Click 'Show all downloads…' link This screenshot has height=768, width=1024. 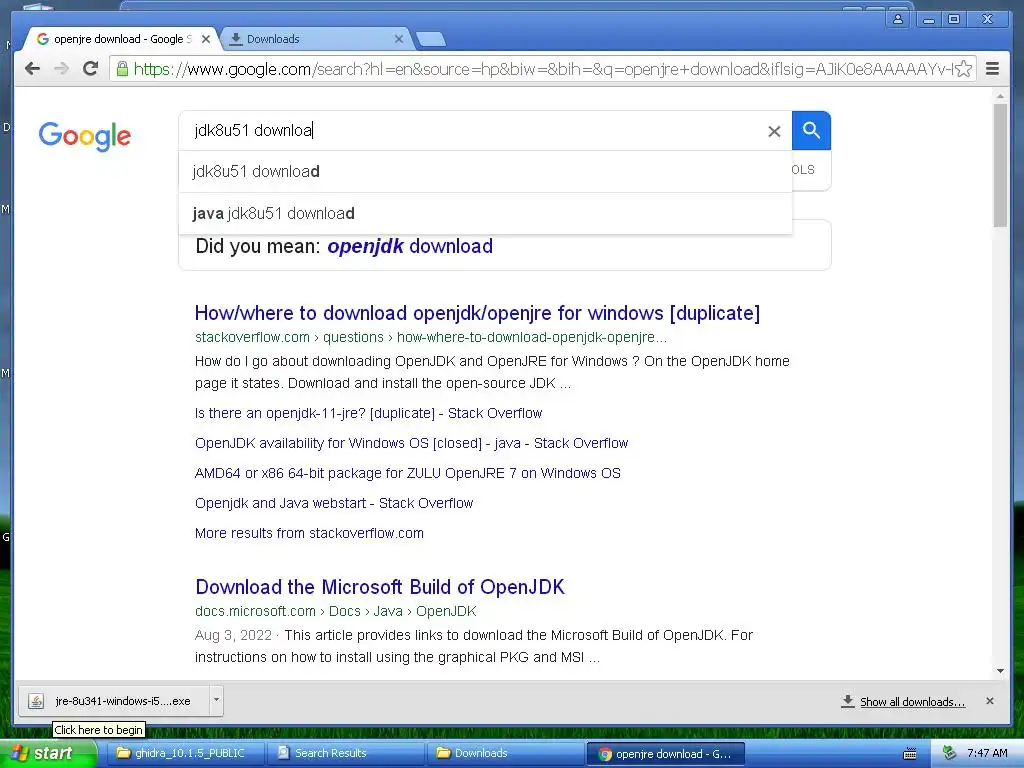tap(912, 701)
